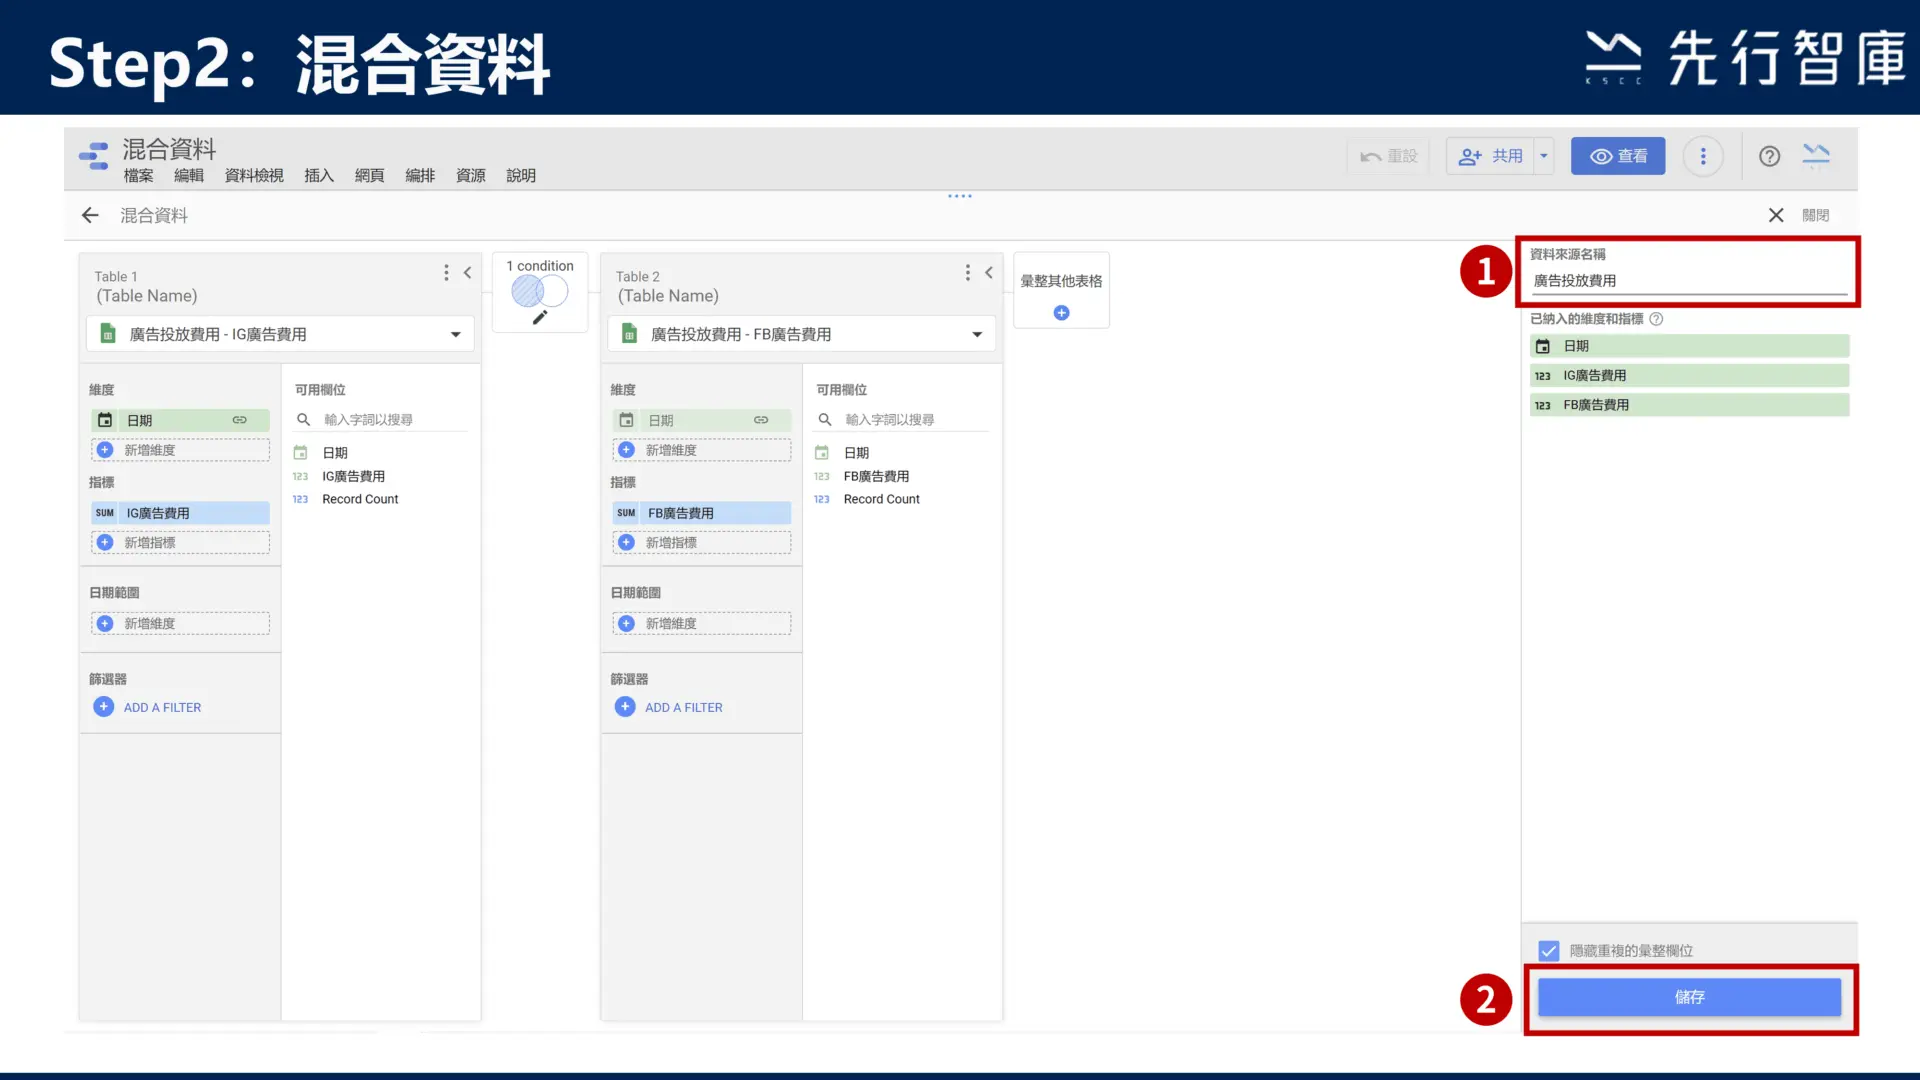This screenshot has width=1920, height=1080.
Task: Open the 編排 menu
Action: pos(420,176)
